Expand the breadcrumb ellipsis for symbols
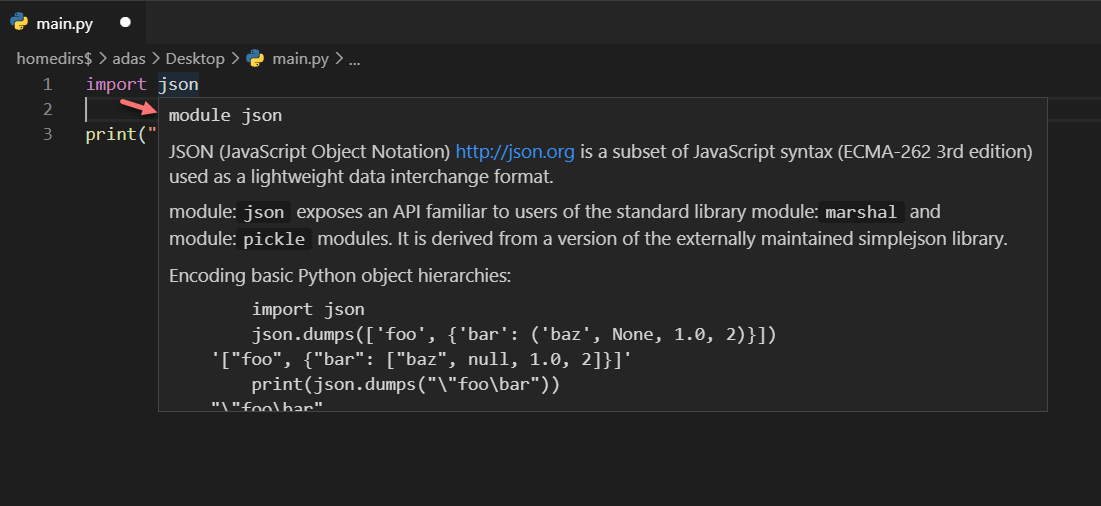The image size is (1101, 506). point(354,59)
